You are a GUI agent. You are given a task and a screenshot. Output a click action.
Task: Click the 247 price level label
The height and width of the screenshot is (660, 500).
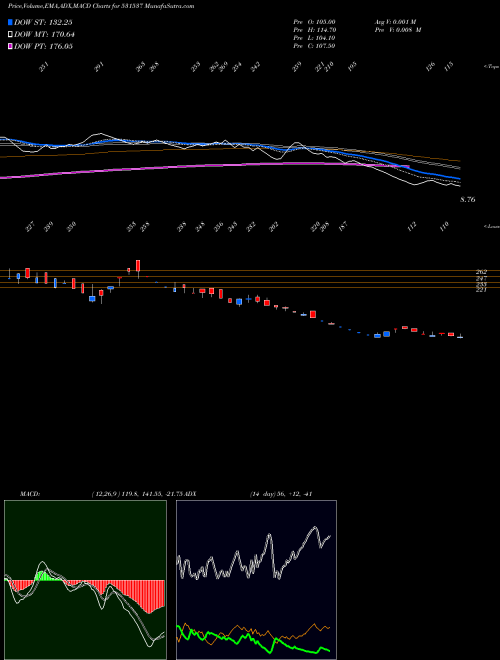point(481,279)
